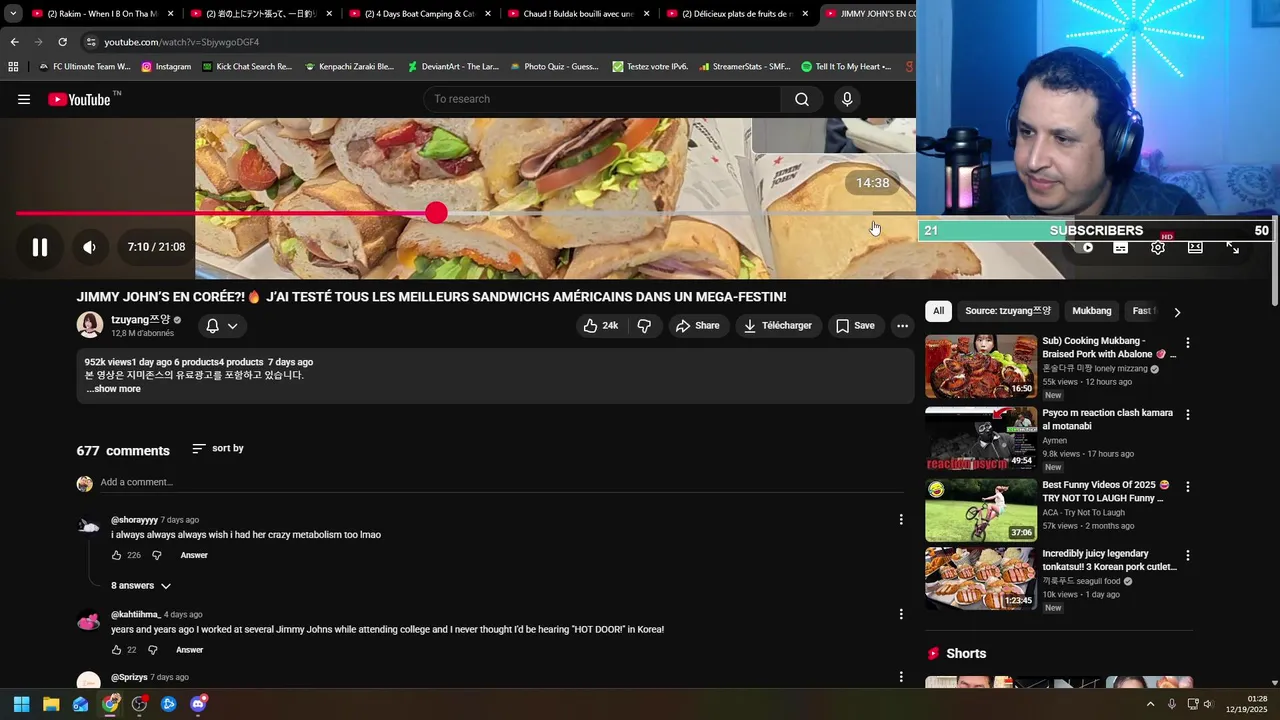This screenshot has height=720, width=1280.
Task: Switch to theater mode in the player
Action: (x=1195, y=248)
